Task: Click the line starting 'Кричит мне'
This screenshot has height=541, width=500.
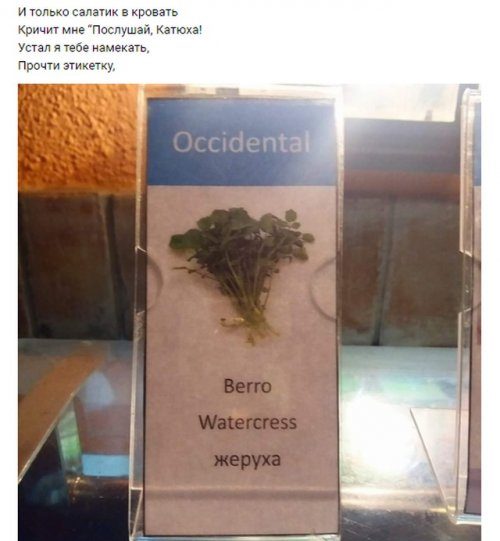Action: point(110,30)
